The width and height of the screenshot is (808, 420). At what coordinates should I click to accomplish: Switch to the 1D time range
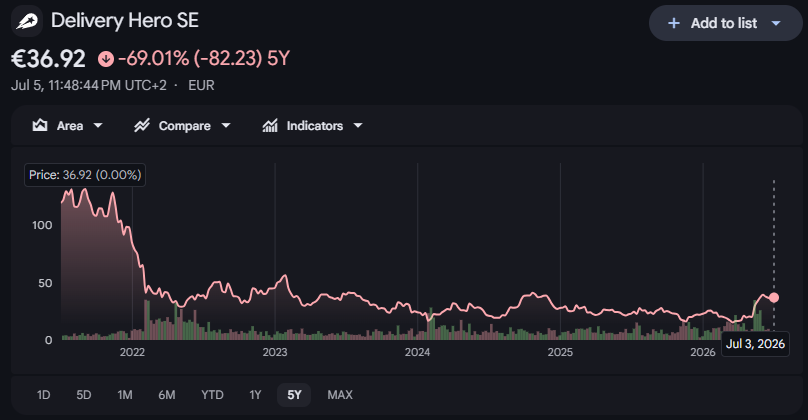click(43, 395)
